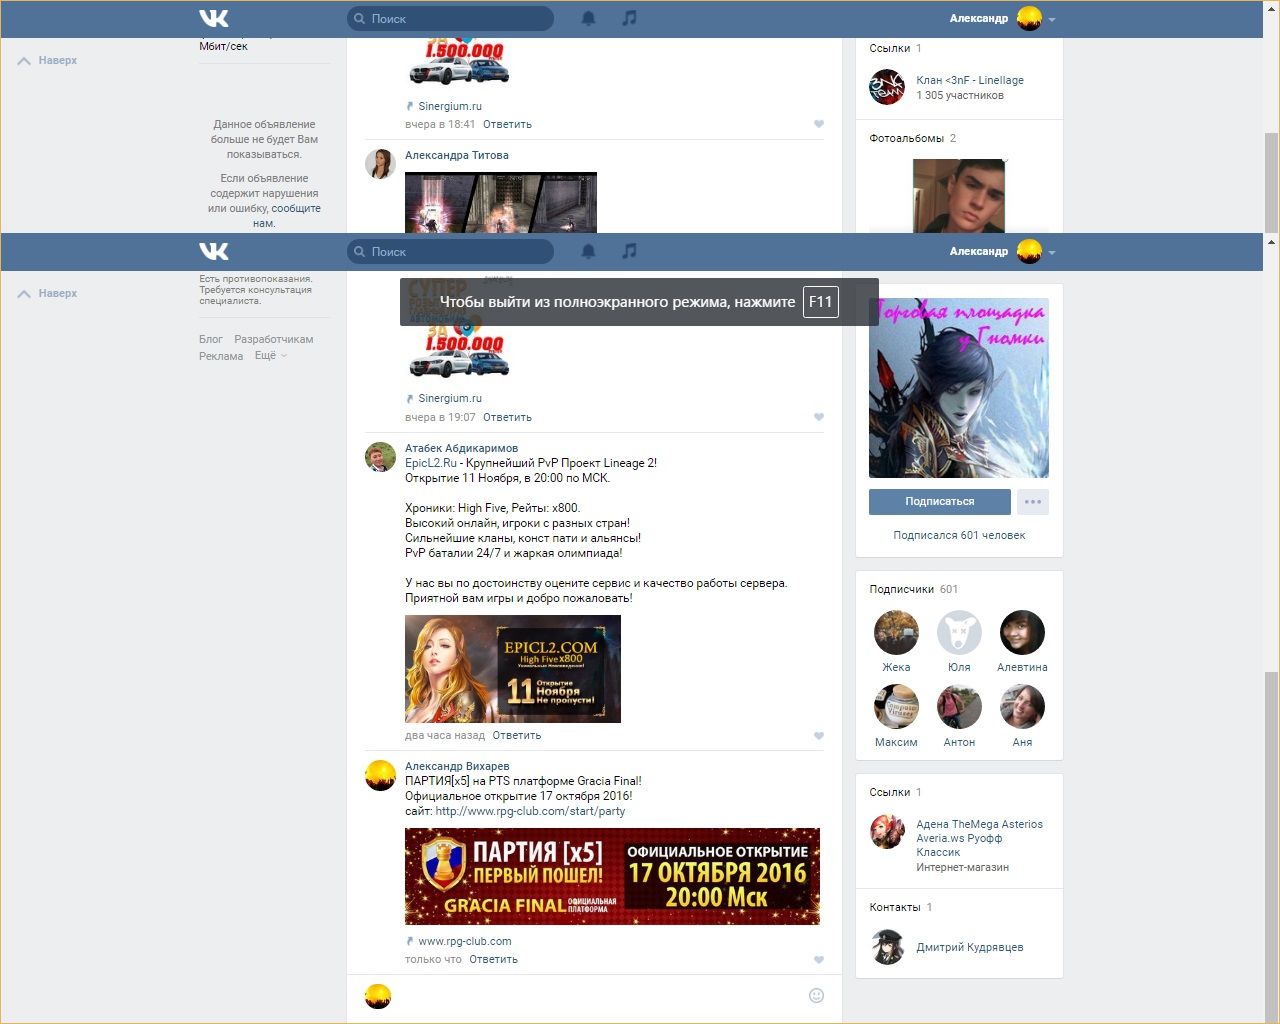
Task: Open the Подписчики 601 list header
Action: (914, 589)
